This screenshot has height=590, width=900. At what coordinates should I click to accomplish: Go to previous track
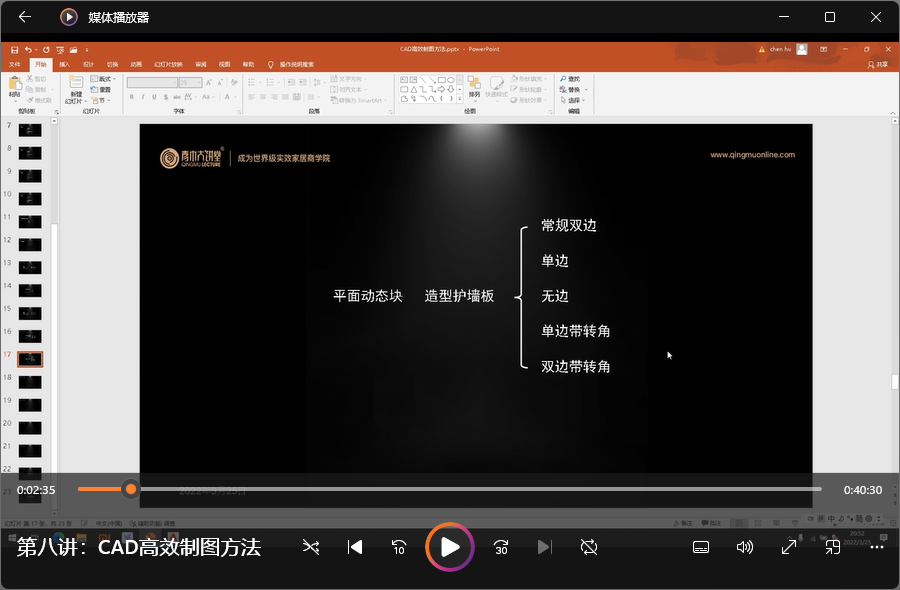click(x=355, y=547)
